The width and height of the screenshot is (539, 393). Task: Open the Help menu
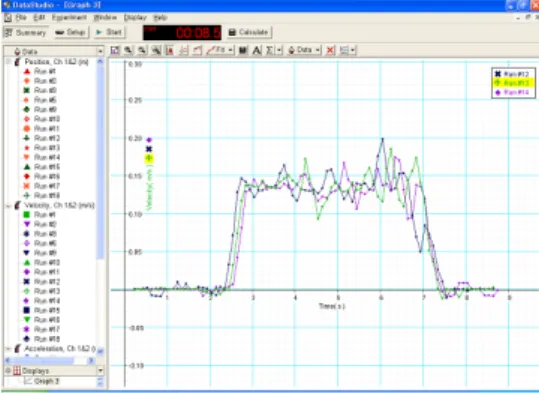click(160, 18)
